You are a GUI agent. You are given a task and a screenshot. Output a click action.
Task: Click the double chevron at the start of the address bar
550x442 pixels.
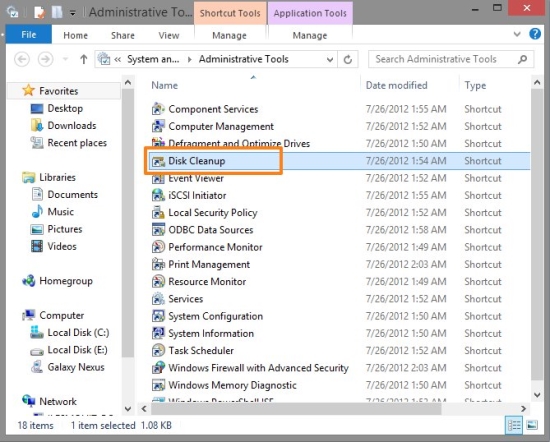118,59
